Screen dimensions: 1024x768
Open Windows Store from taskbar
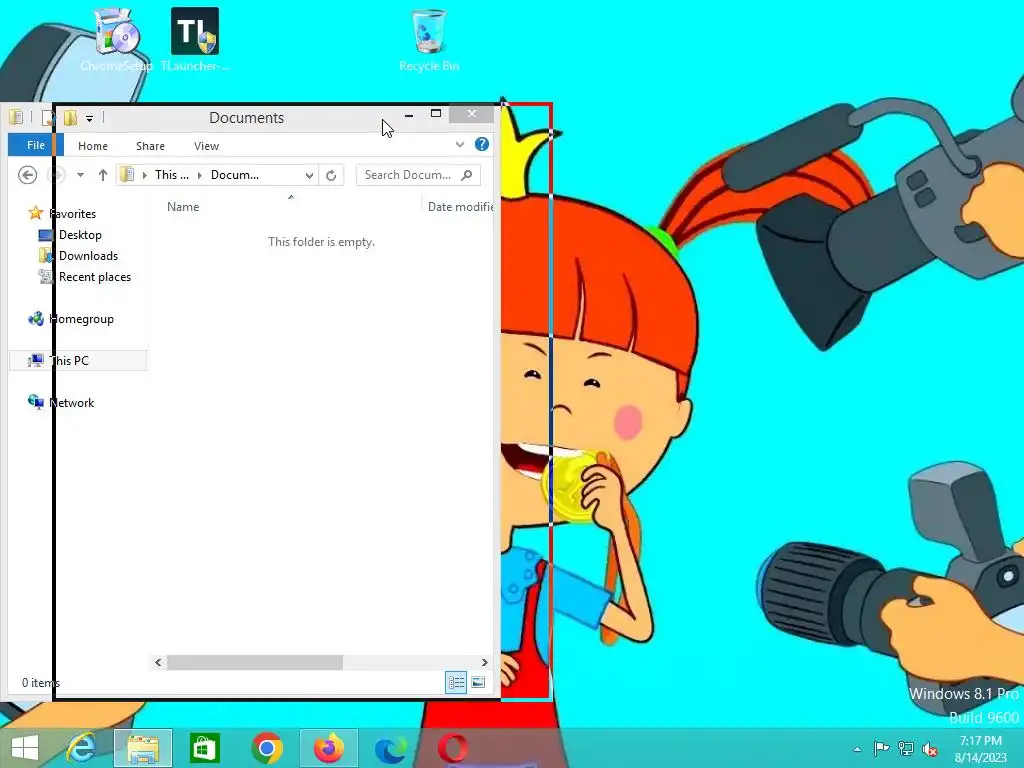[x=204, y=748]
